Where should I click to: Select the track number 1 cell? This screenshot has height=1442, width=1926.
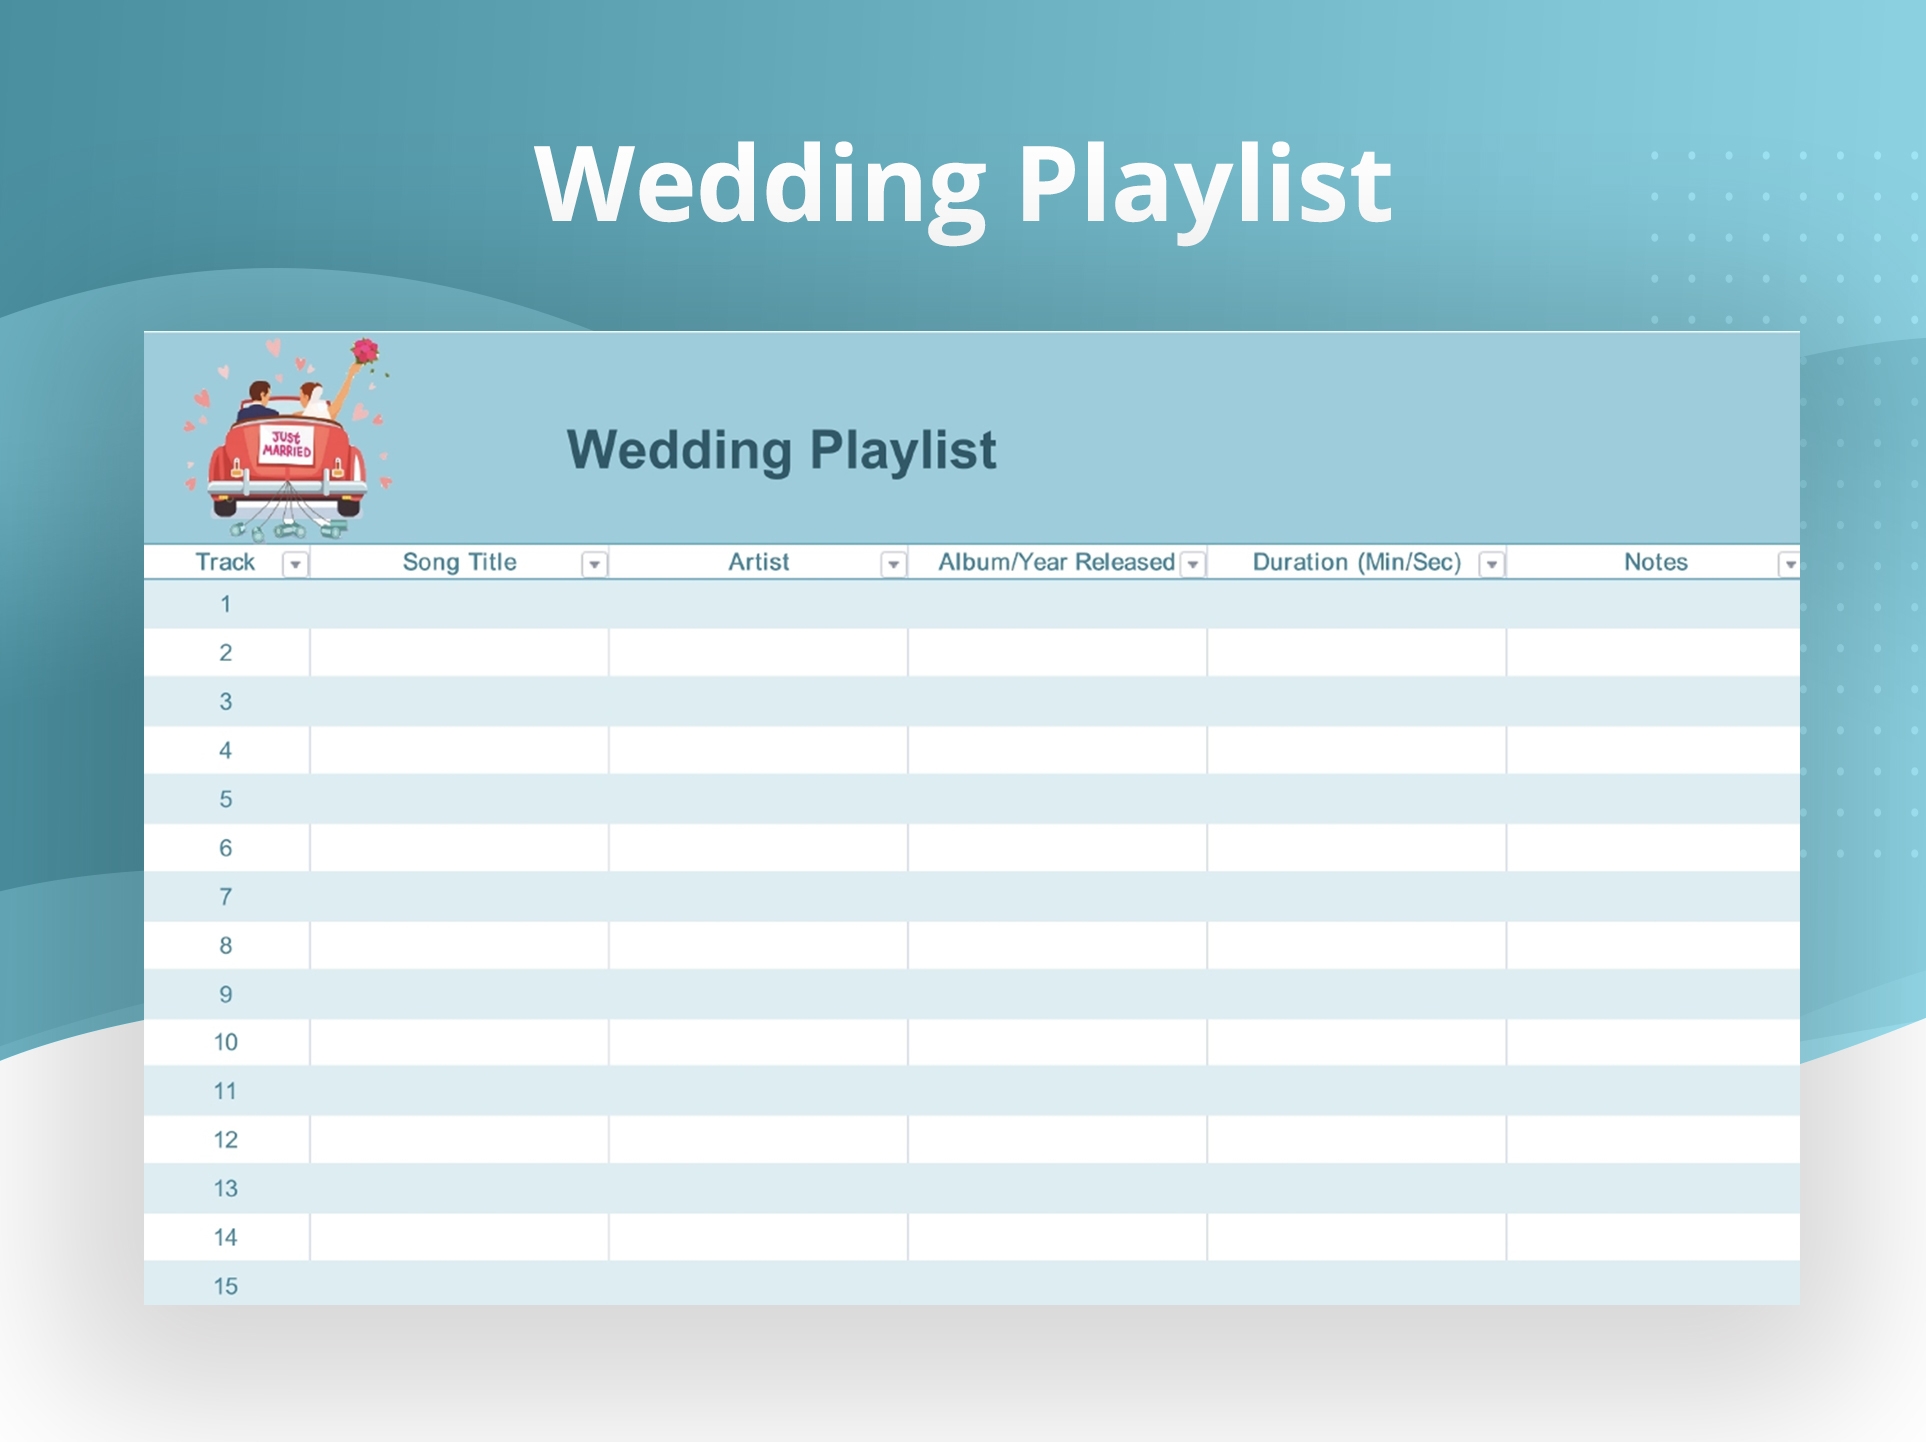[226, 604]
